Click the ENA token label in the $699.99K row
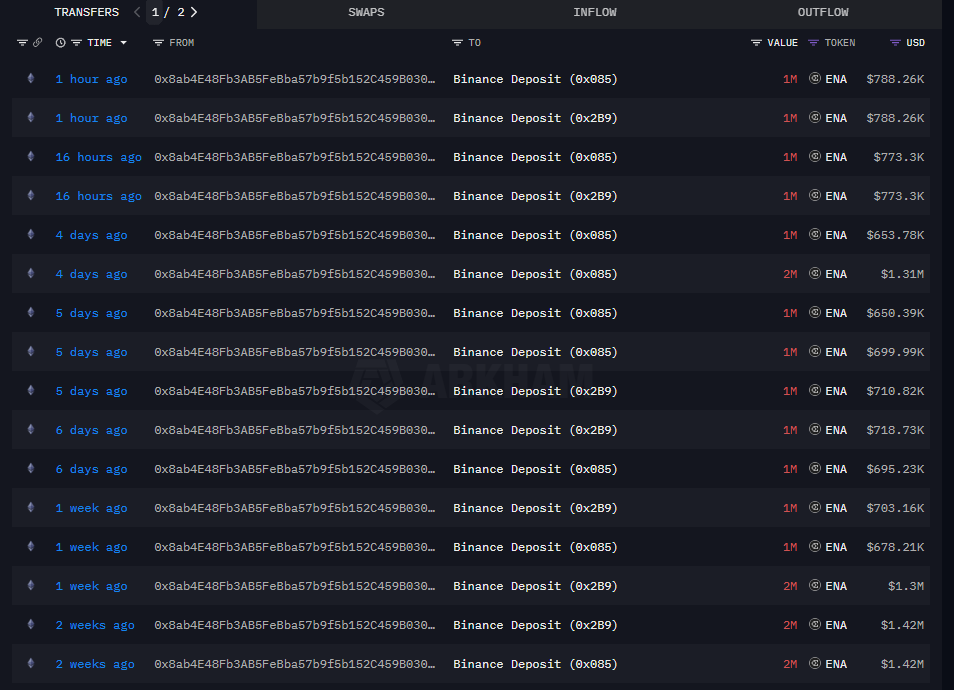The image size is (954, 690). (836, 352)
